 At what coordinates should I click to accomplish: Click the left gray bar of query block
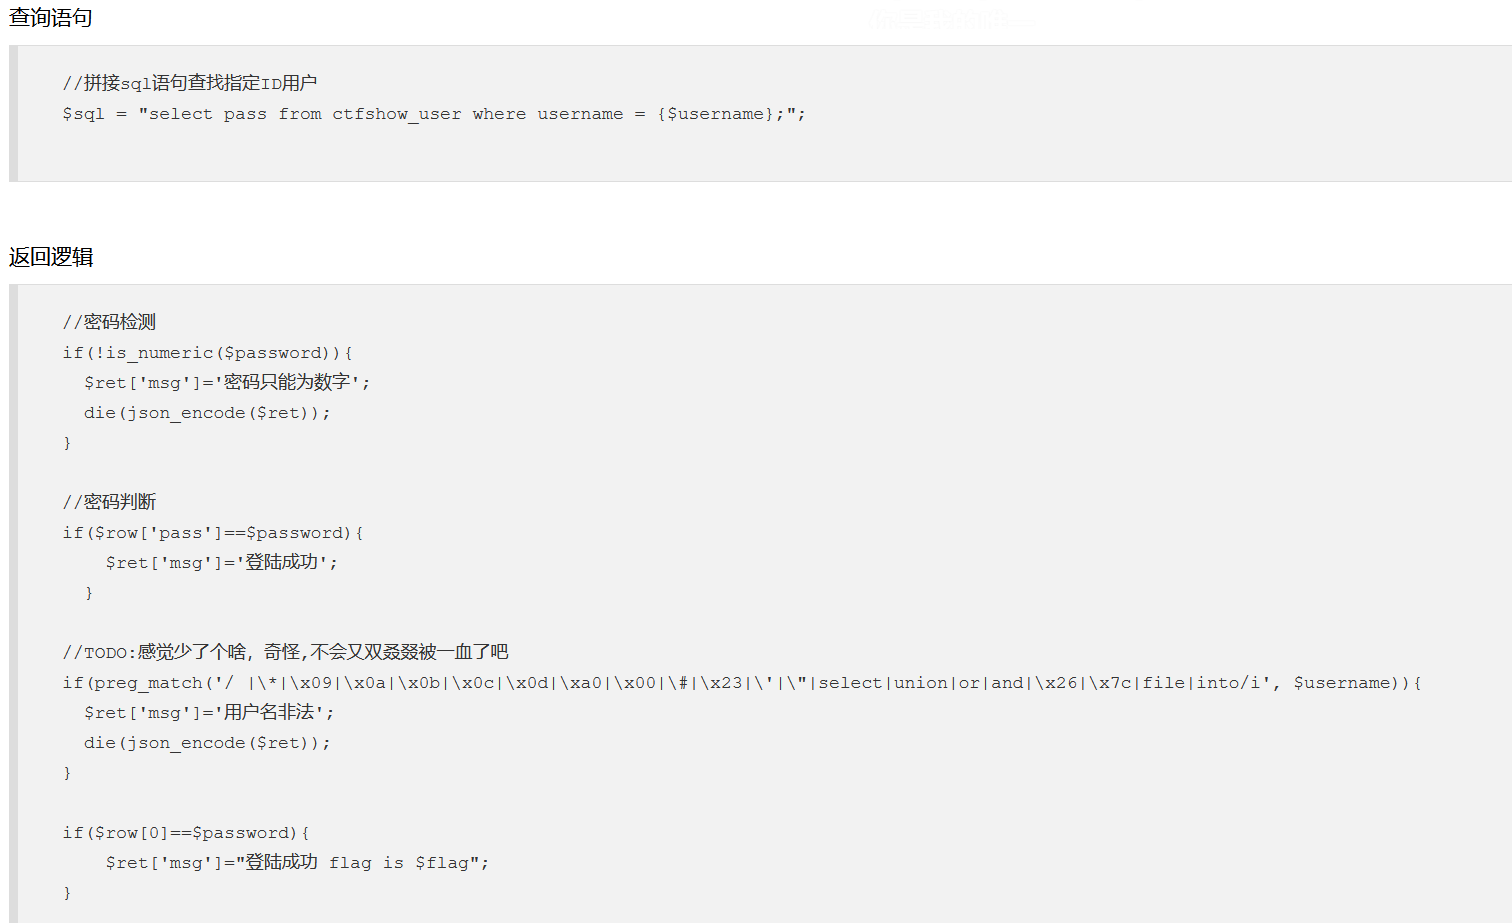coord(13,113)
